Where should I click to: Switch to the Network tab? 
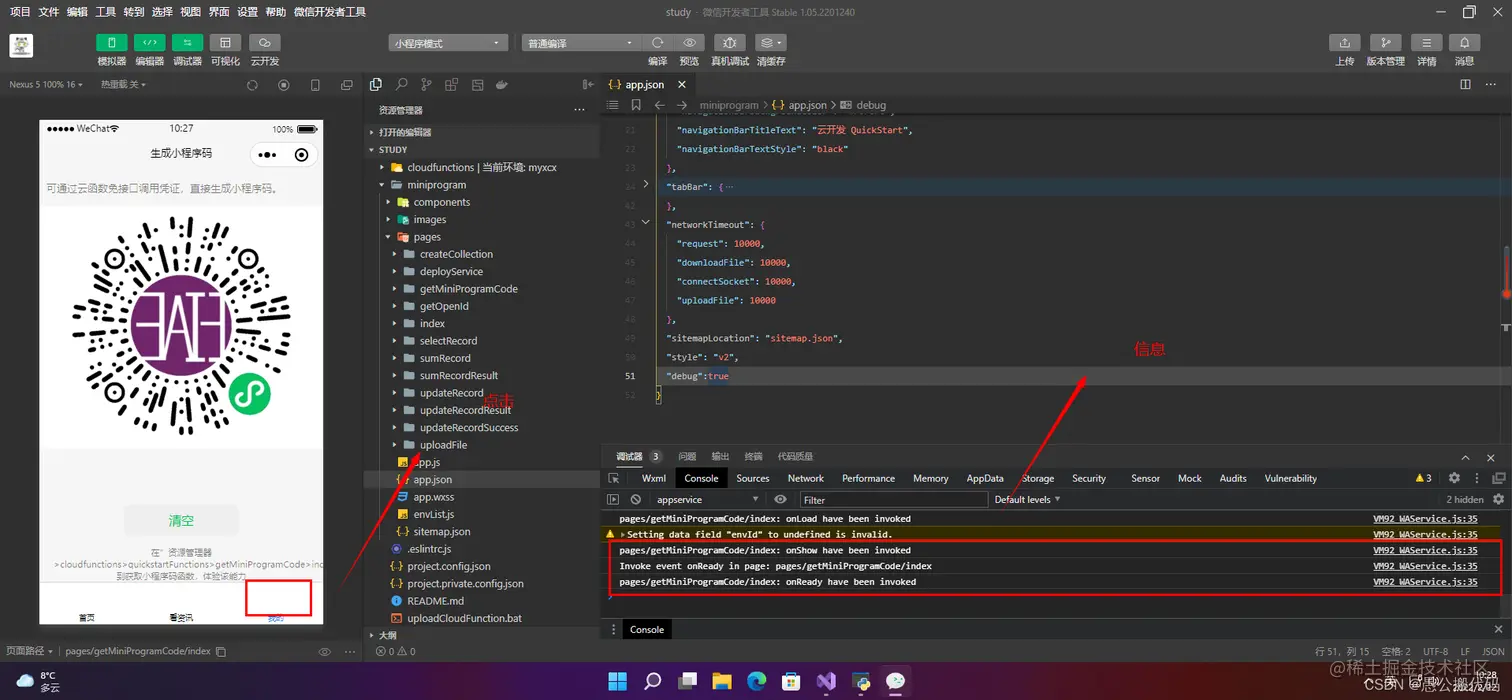[805, 478]
